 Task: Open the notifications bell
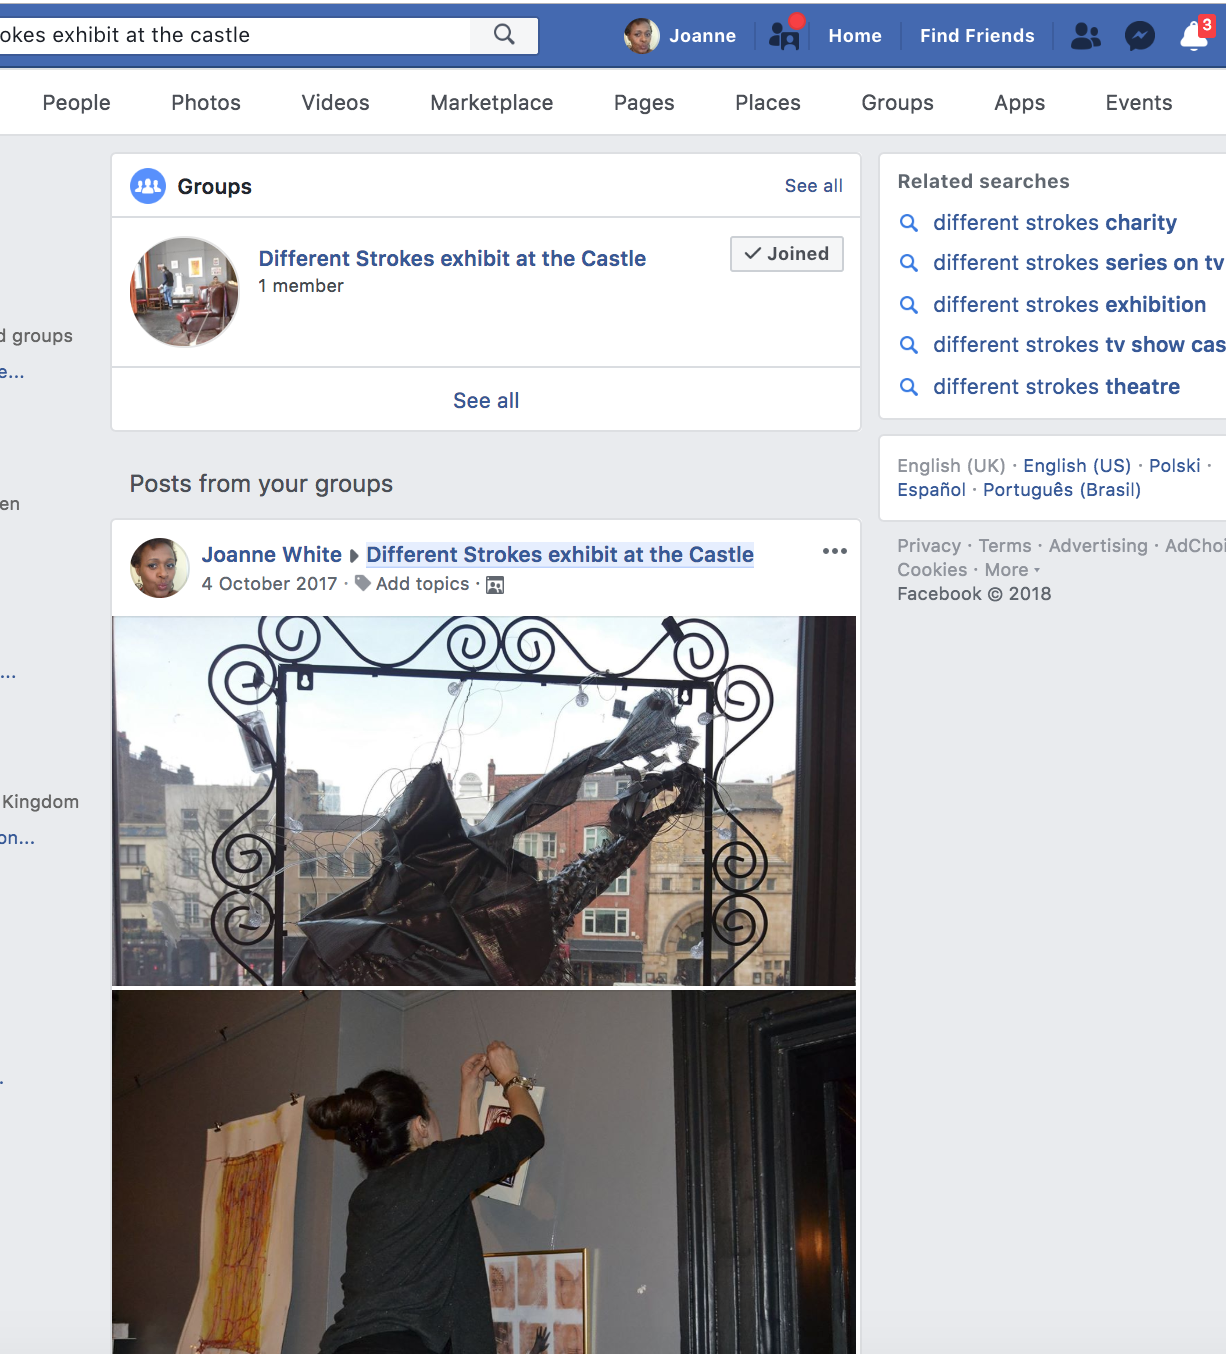[1193, 36]
